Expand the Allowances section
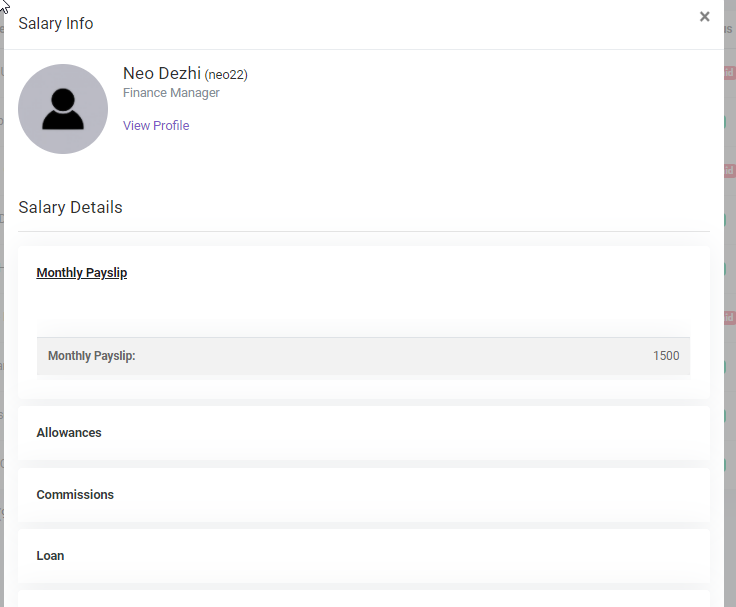736x607 pixels. [69, 433]
